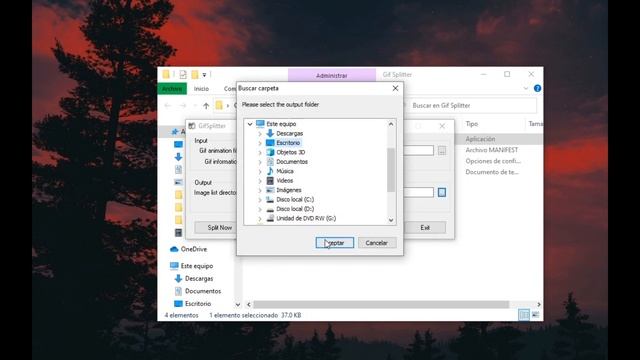
Task: Click the input file browse button in GifSplitter
Action: (442, 151)
